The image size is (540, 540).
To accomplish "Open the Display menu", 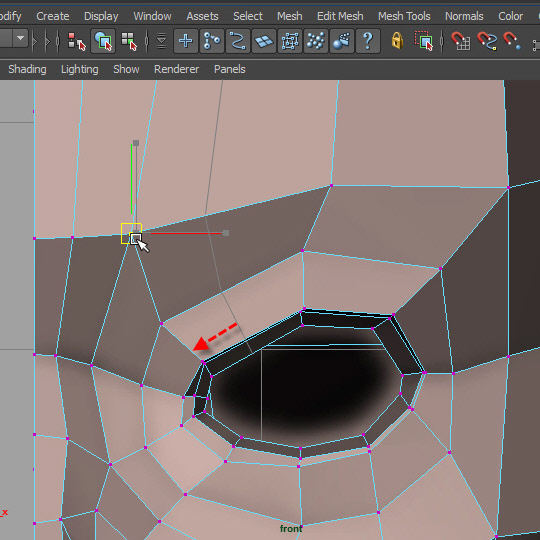I will 101,16.
